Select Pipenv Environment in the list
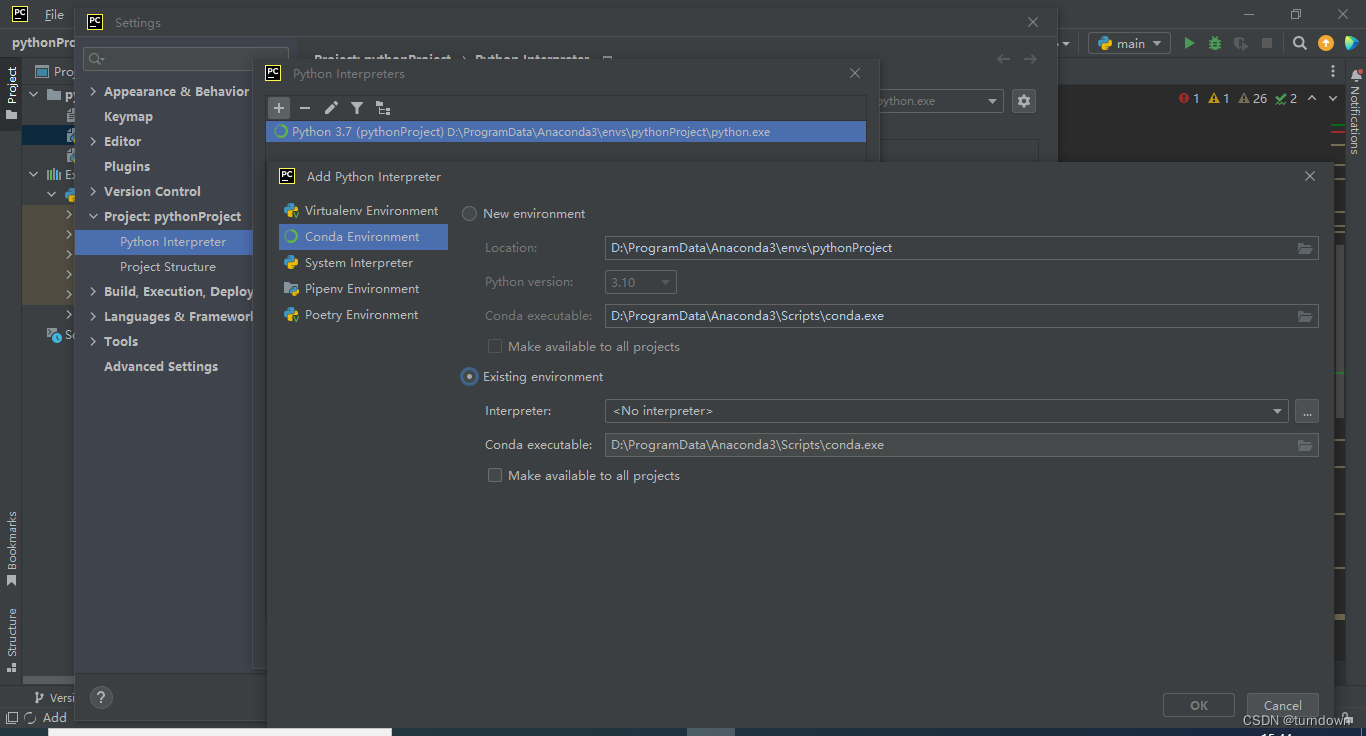This screenshot has width=1366, height=736. click(363, 289)
